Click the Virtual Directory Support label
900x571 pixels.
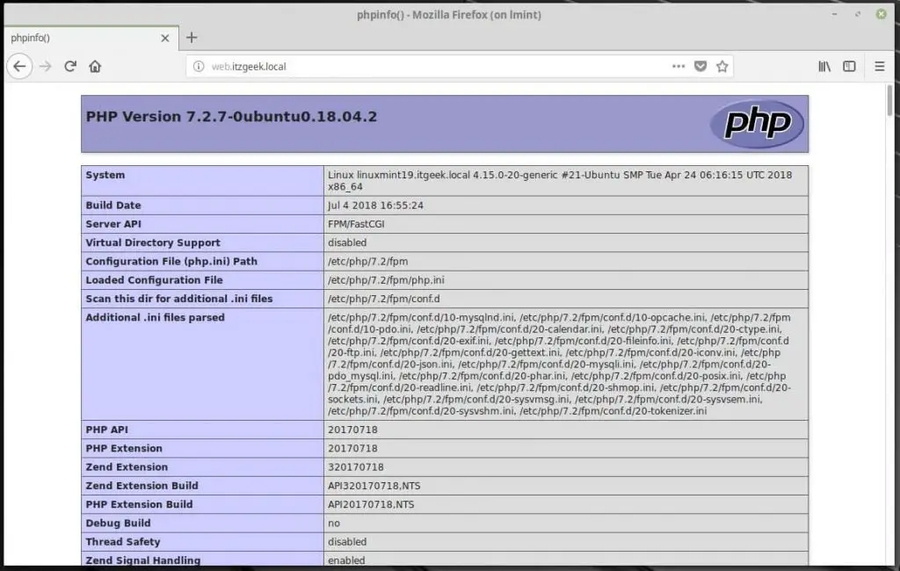[x=153, y=243]
